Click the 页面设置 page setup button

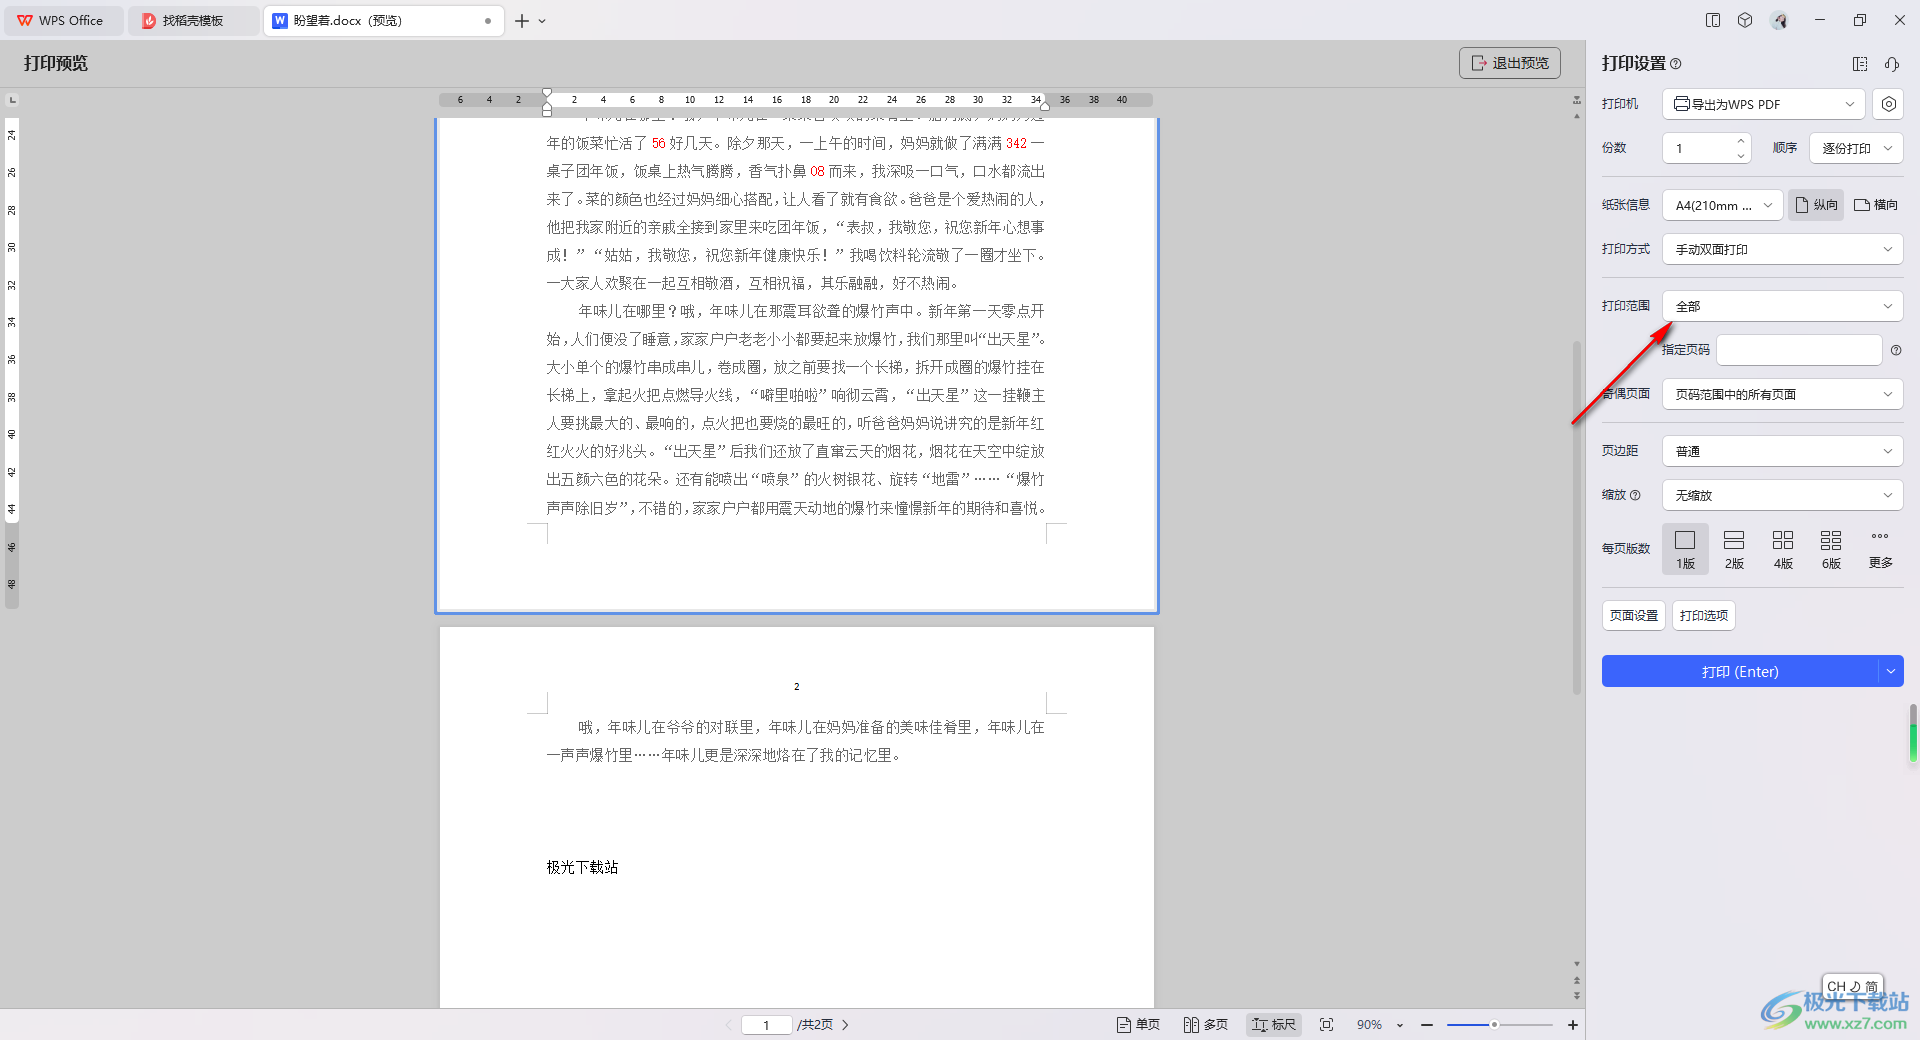[1634, 615]
